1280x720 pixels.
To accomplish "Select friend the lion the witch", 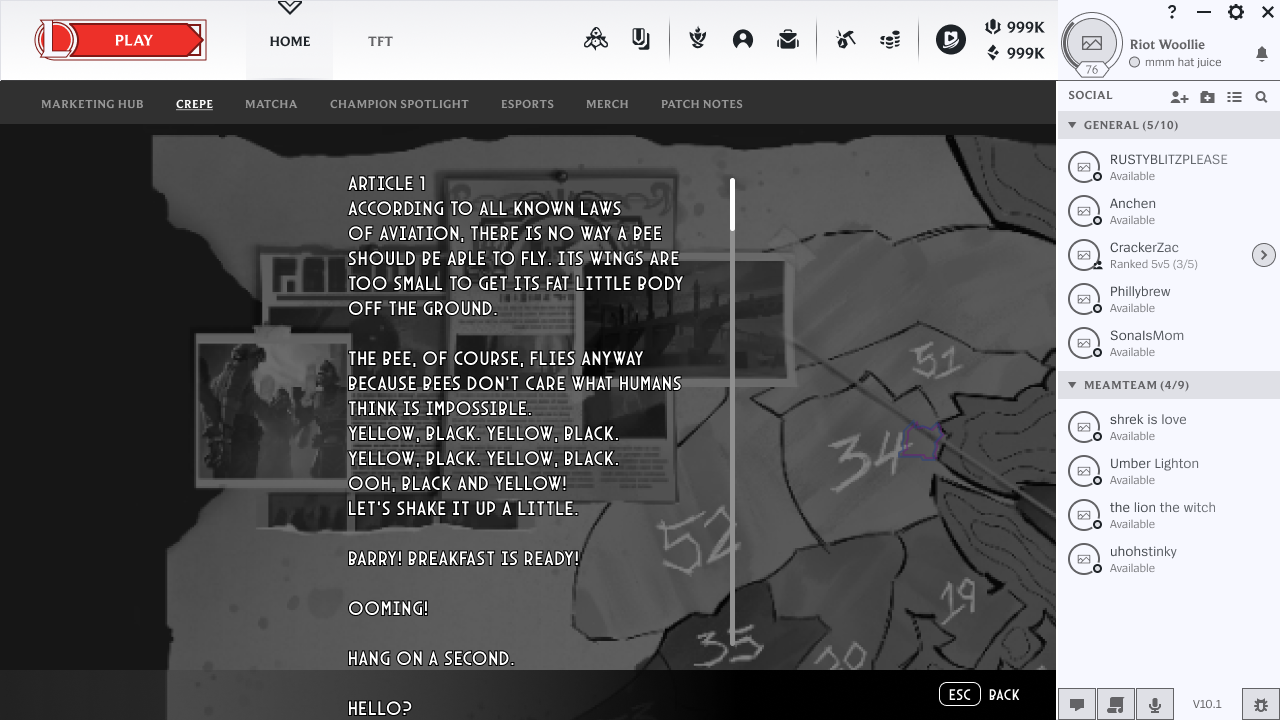I will point(1168,515).
